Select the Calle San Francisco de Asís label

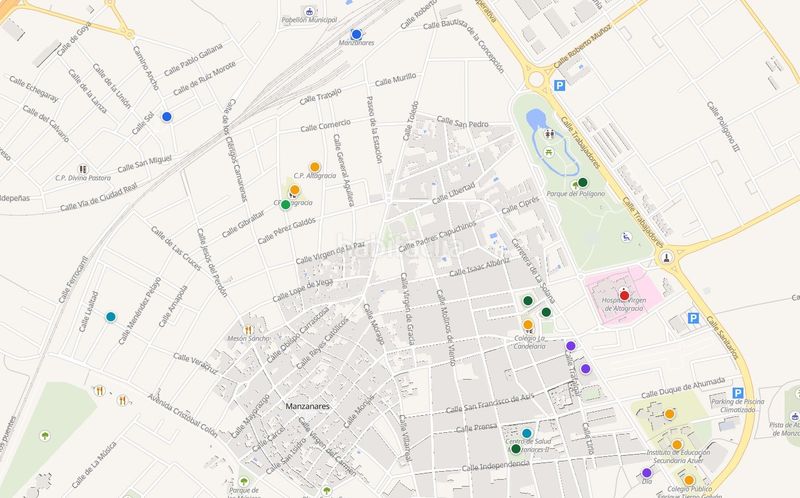coord(490,404)
